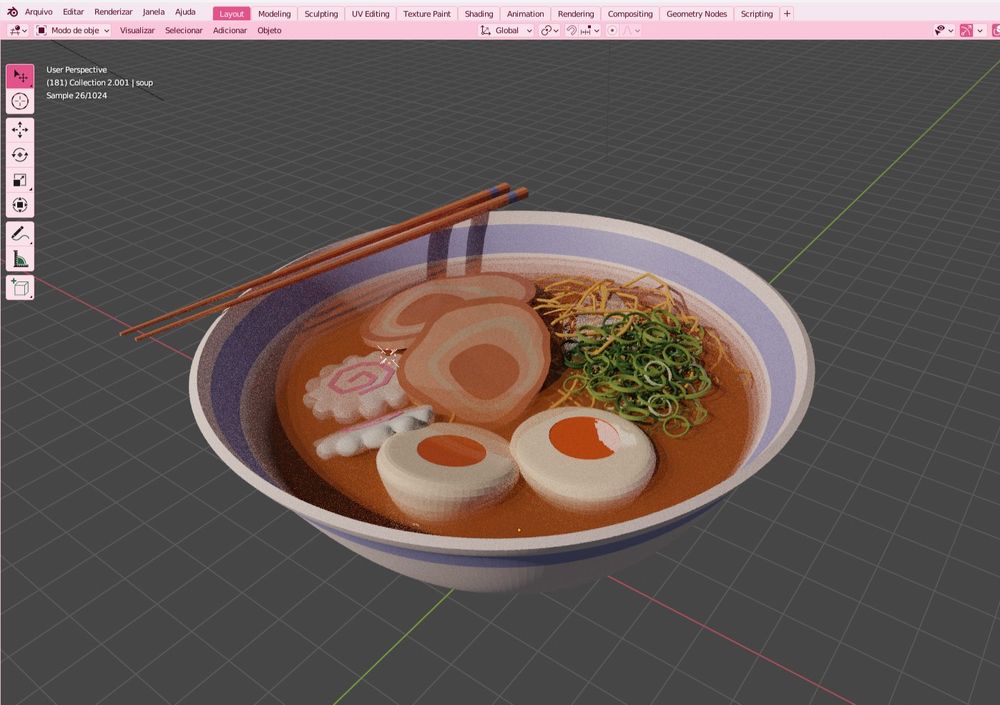Switch to the Texture Paint workspace tab
Image resolution: width=1000 pixels, height=705 pixels.
pyautogui.click(x=427, y=13)
